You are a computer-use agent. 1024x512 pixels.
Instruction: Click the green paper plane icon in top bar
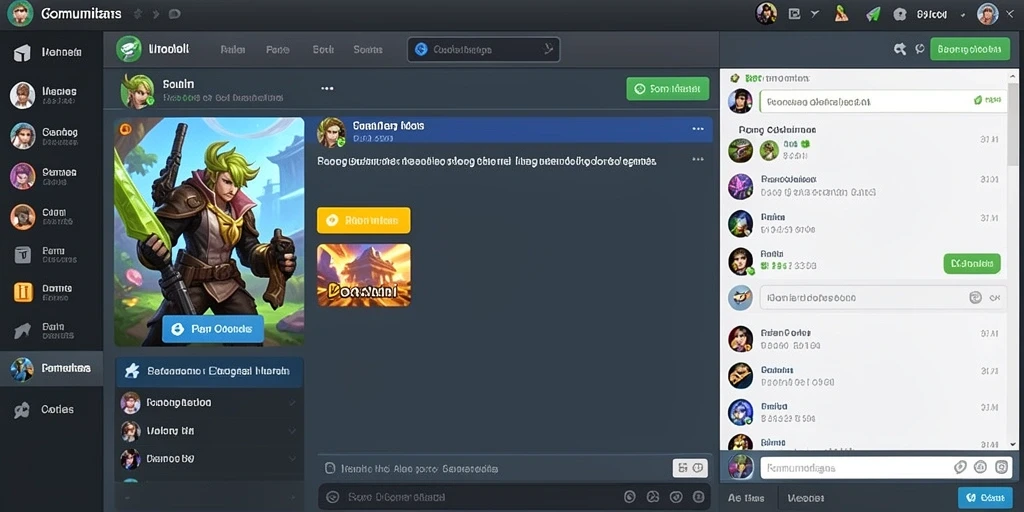pyautogui.click(x=873, y=14)
